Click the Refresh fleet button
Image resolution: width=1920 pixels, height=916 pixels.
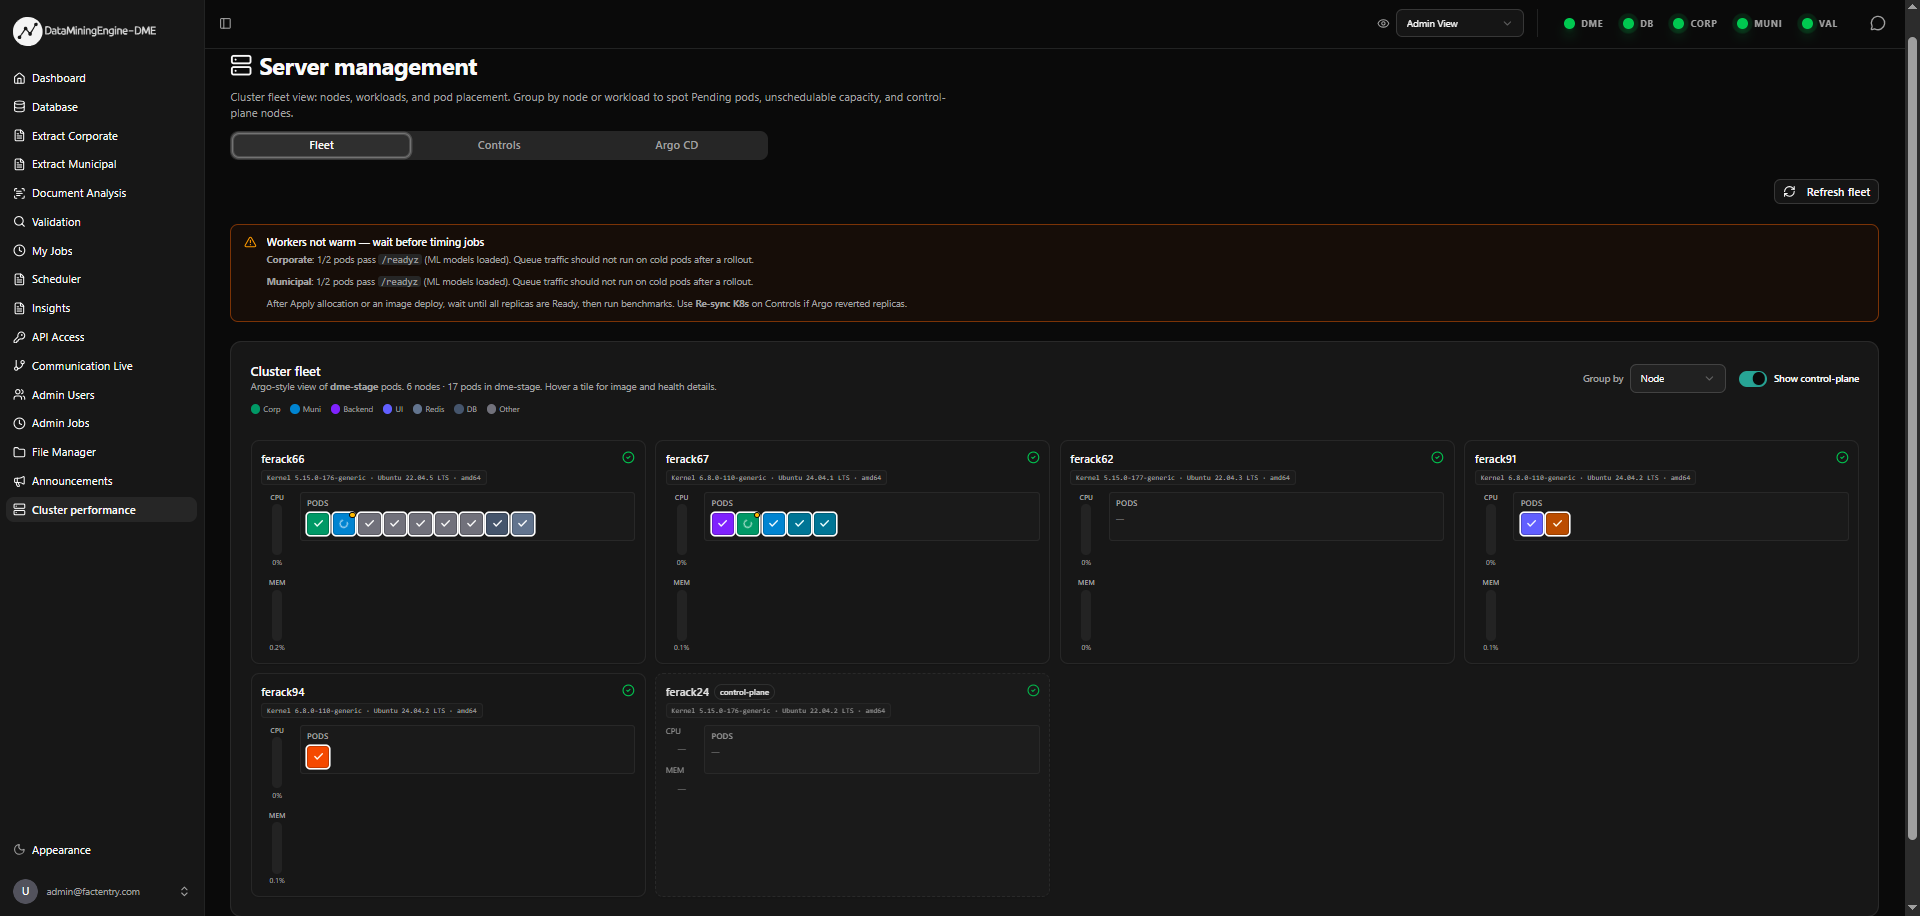click(x=1826, y=192)
